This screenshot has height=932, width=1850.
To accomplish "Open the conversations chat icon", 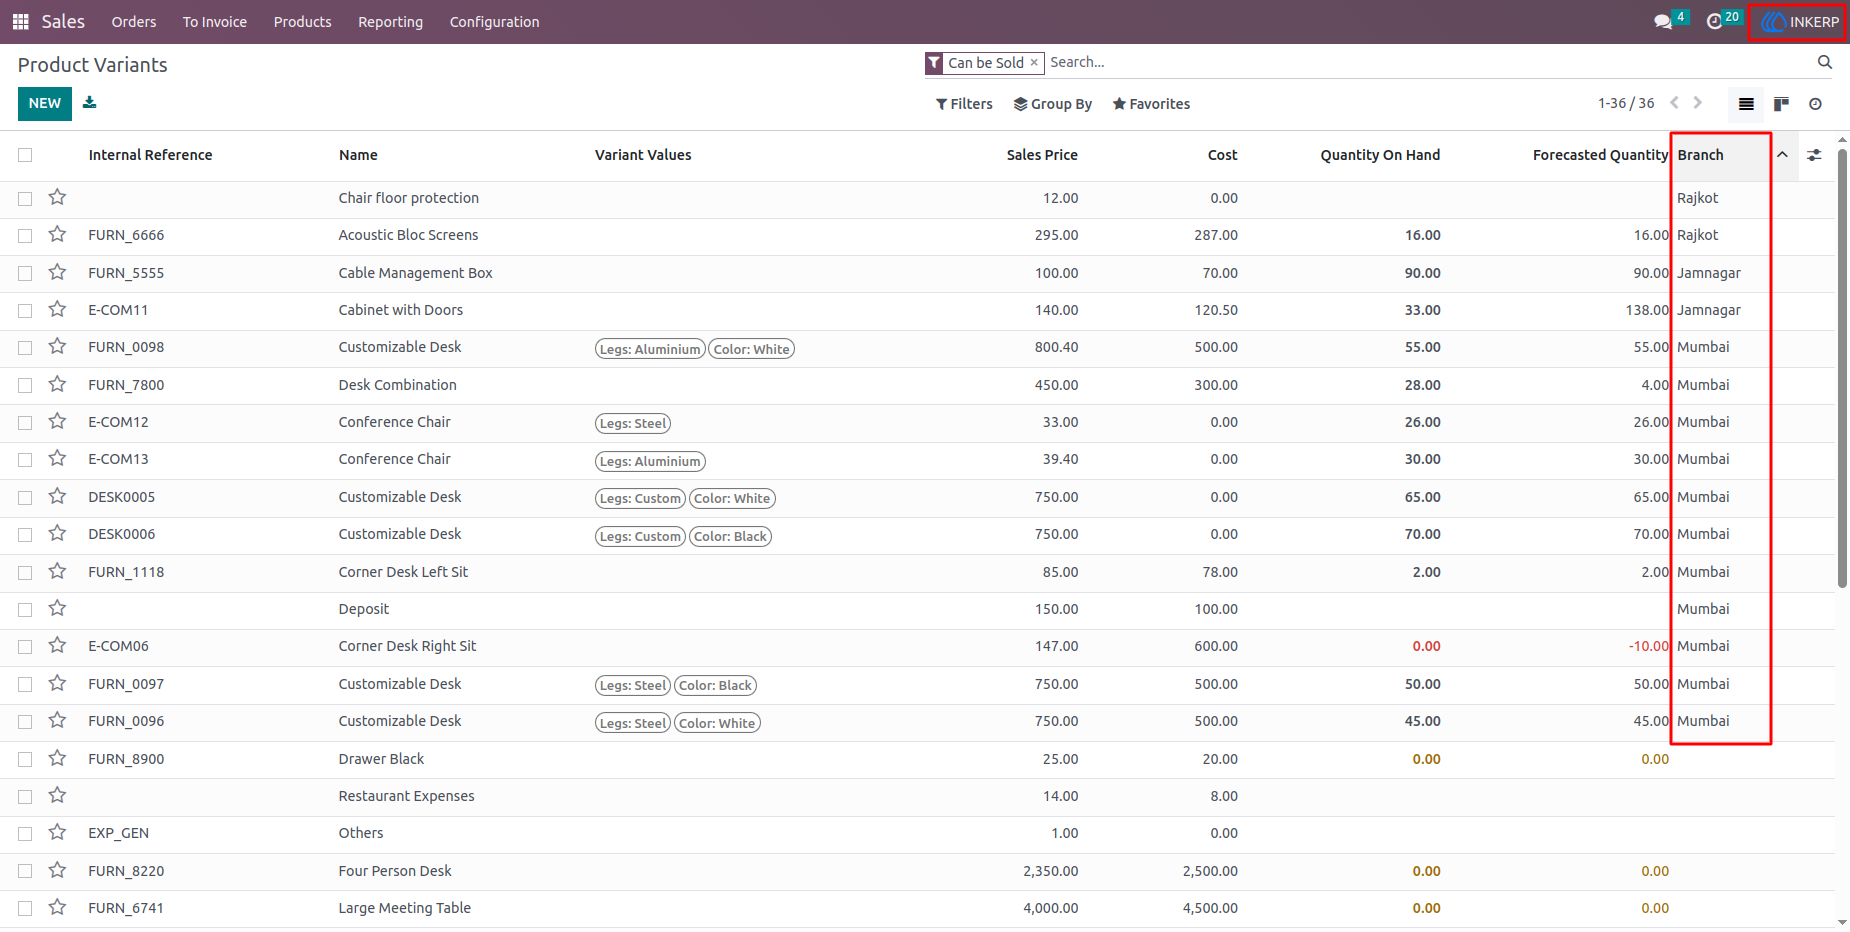I will click(1663, 21).
